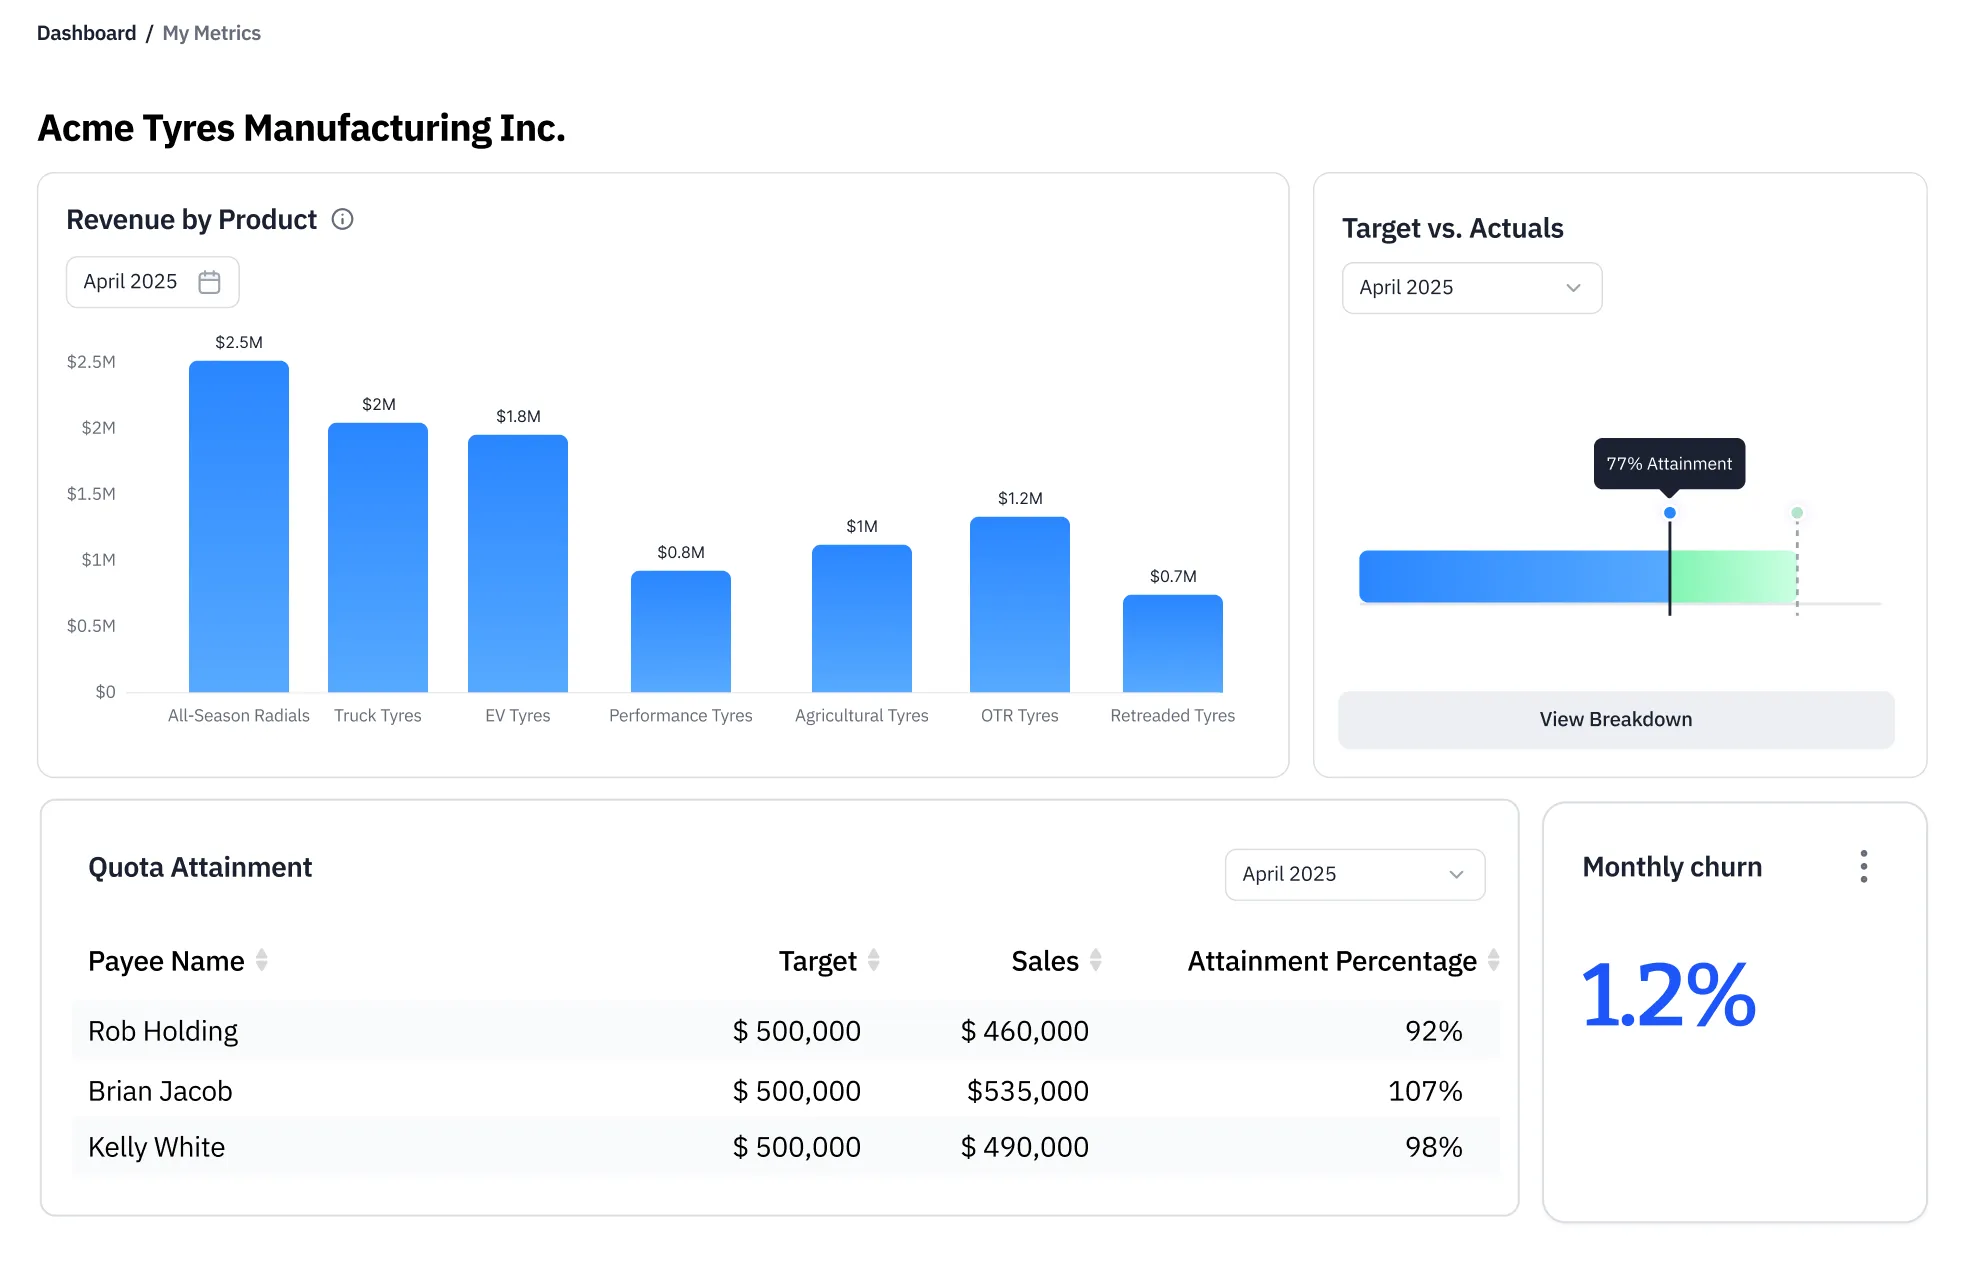The image size is (1964, 1266).
Task: Click the $1.2M label above OTR Tyres
Action: click(1020, 498)
